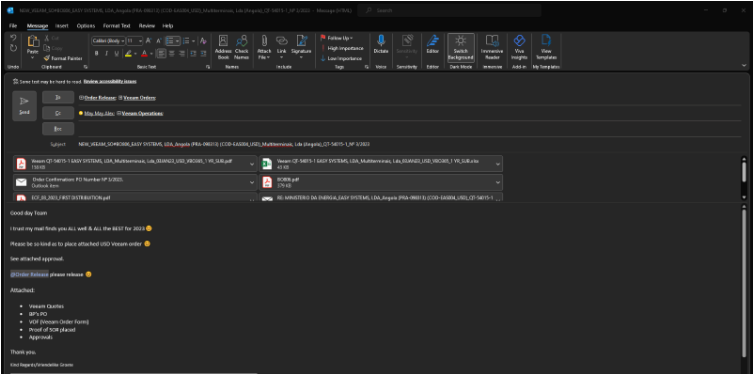Redo the last action
754x374 pixels.
(13, 48)
